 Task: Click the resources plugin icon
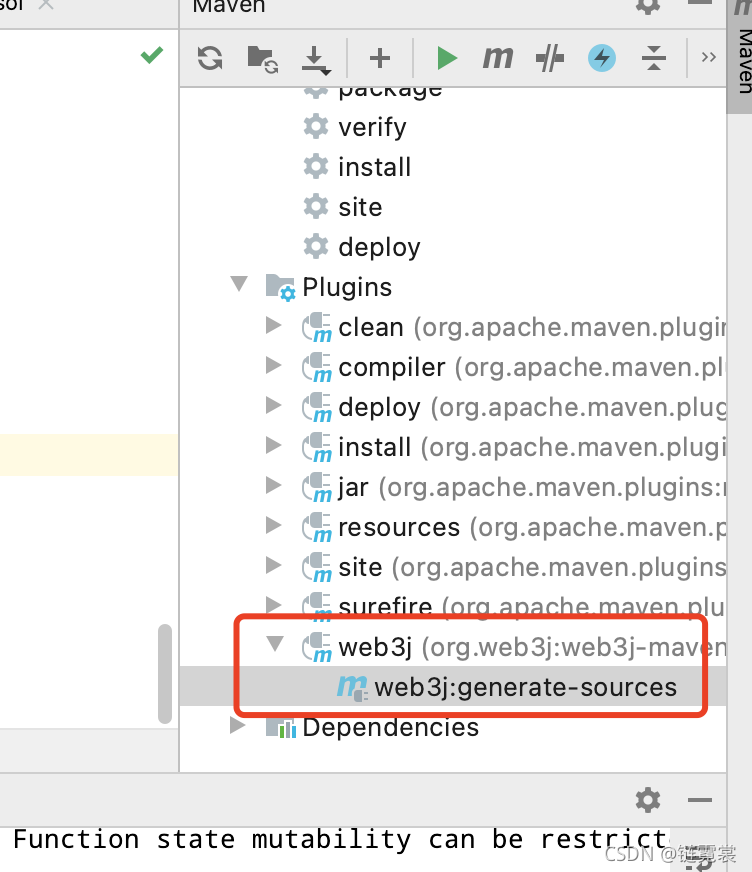316,528
